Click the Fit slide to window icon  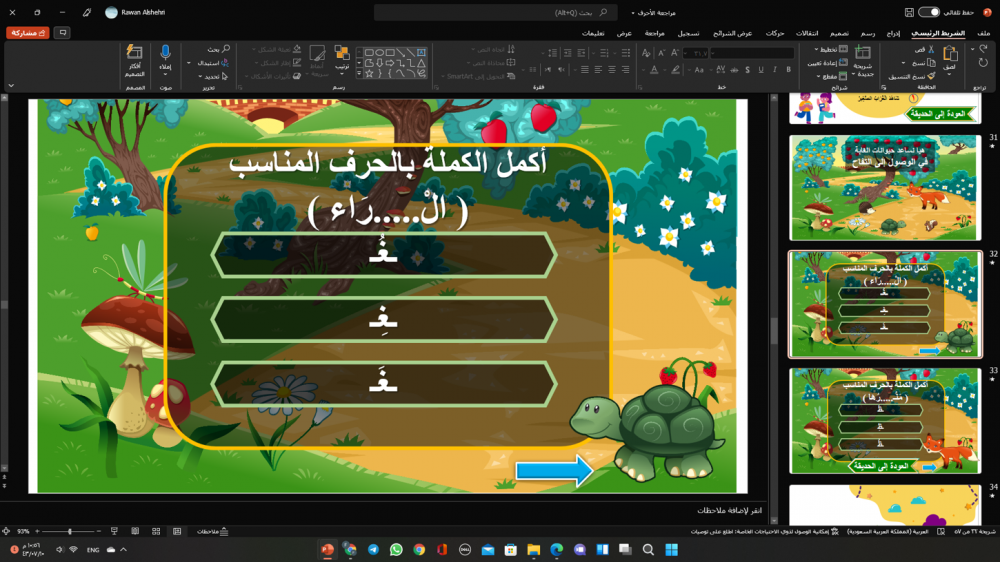[x=6, y=531]
